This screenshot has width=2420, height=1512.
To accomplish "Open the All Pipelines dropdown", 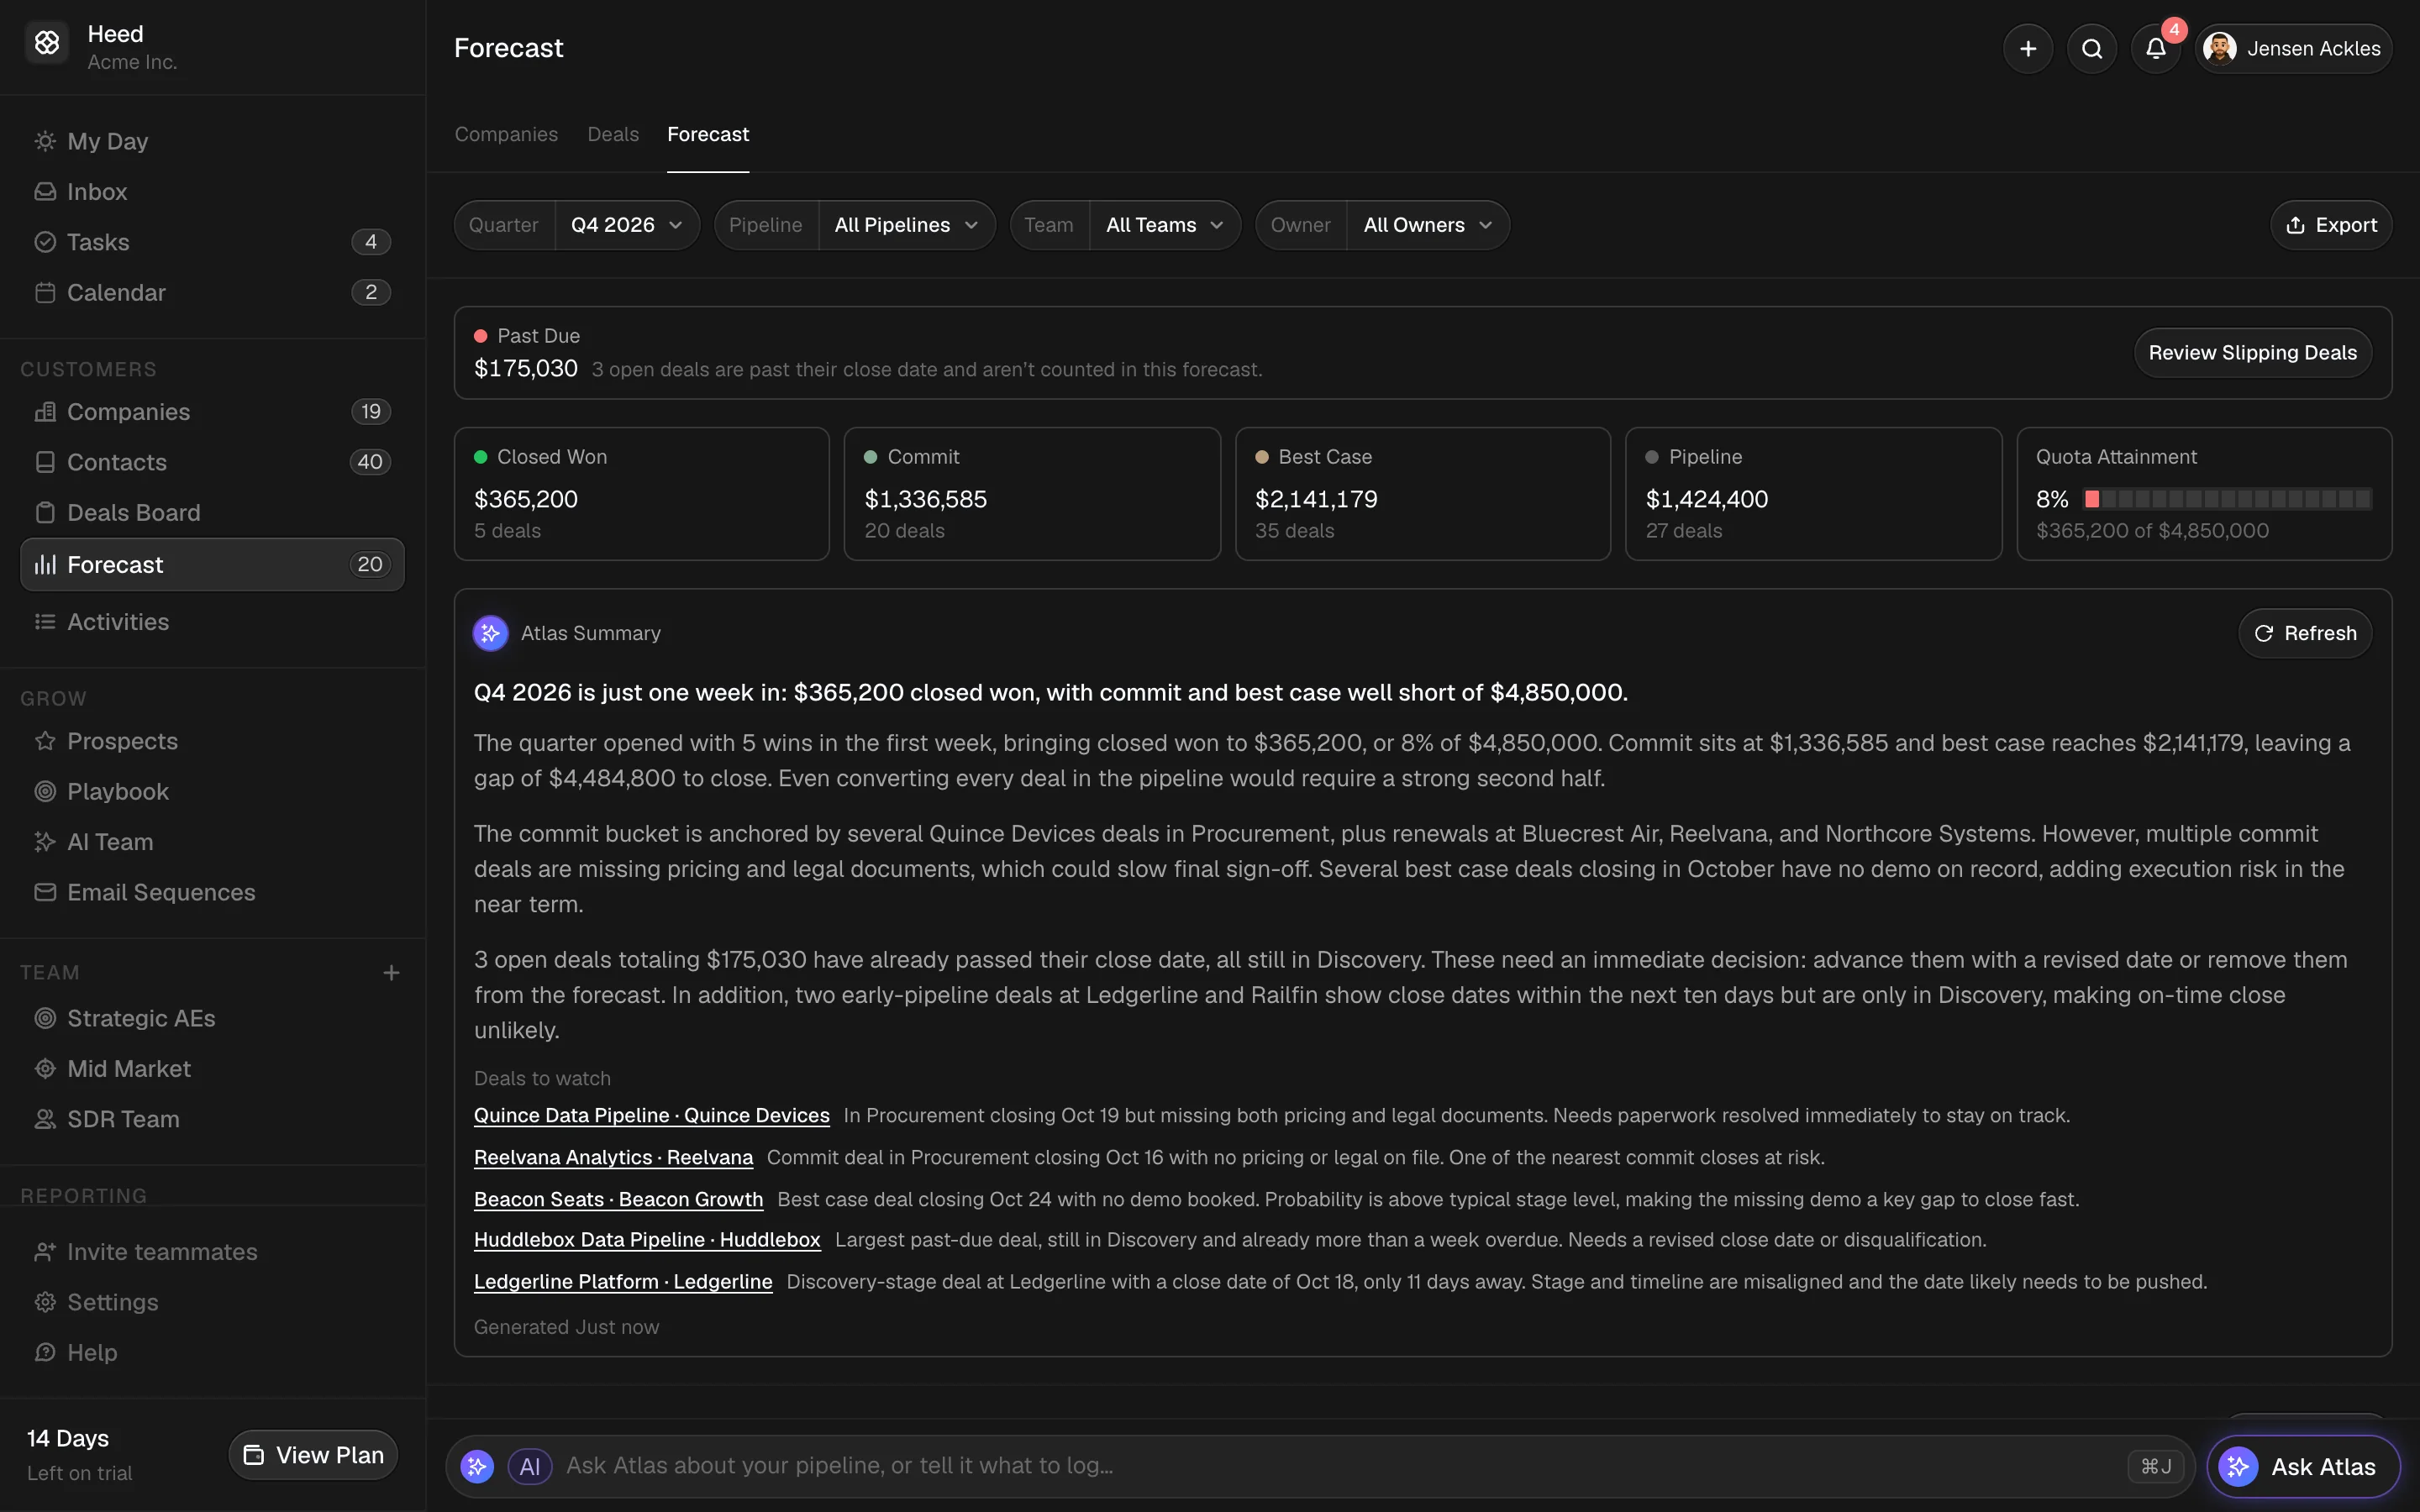I will (x=906, y=225).
